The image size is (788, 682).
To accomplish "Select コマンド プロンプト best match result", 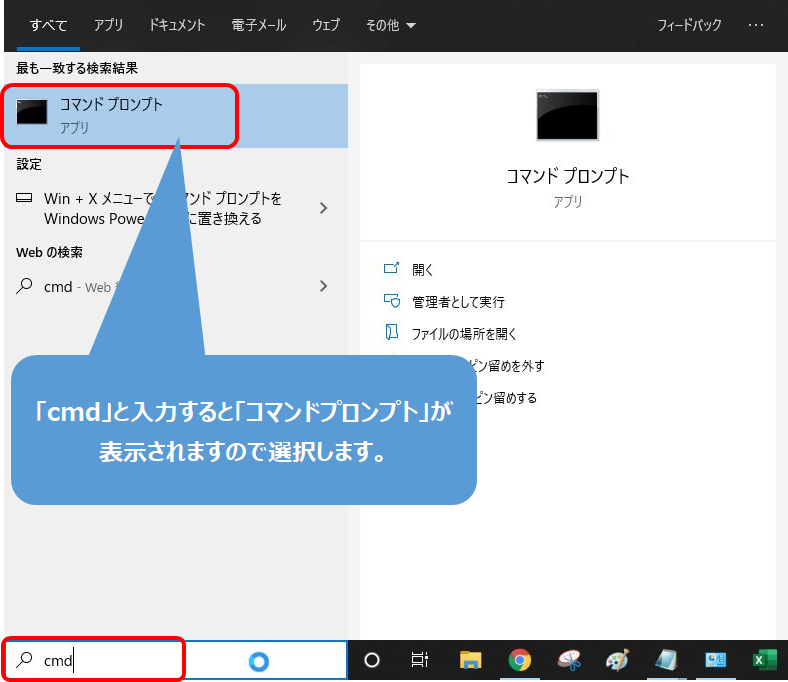I will pyautogui.click(x=176, y=116).
